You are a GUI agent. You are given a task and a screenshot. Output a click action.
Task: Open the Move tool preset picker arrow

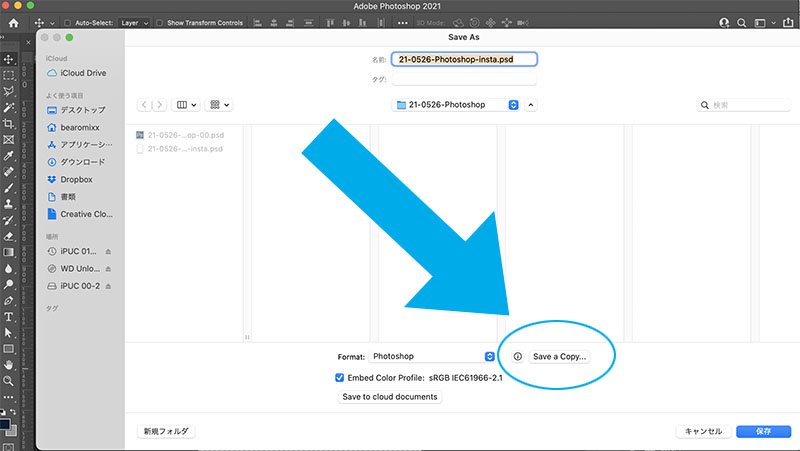point(52,23)
